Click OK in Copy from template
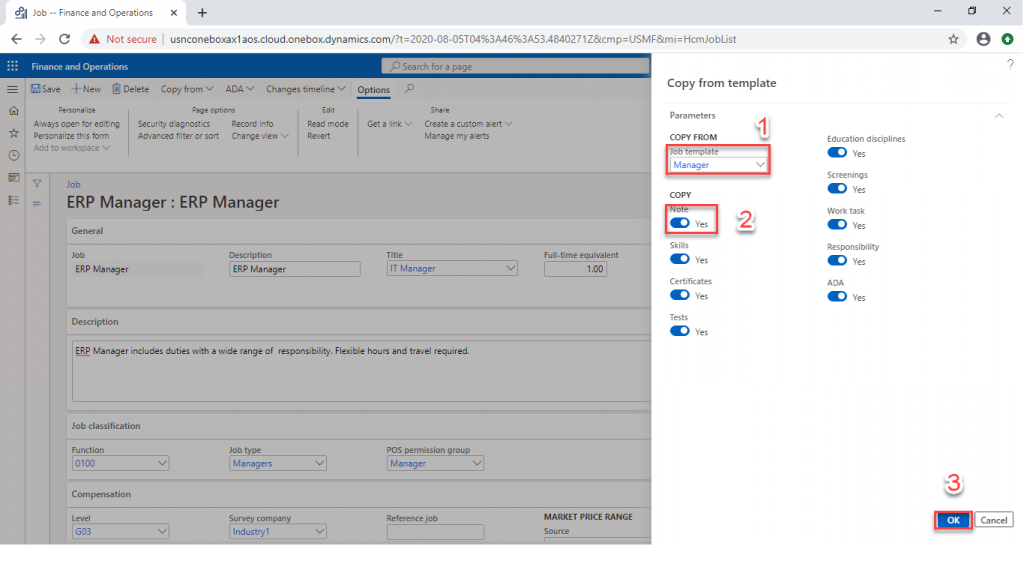 pos(953,520)
